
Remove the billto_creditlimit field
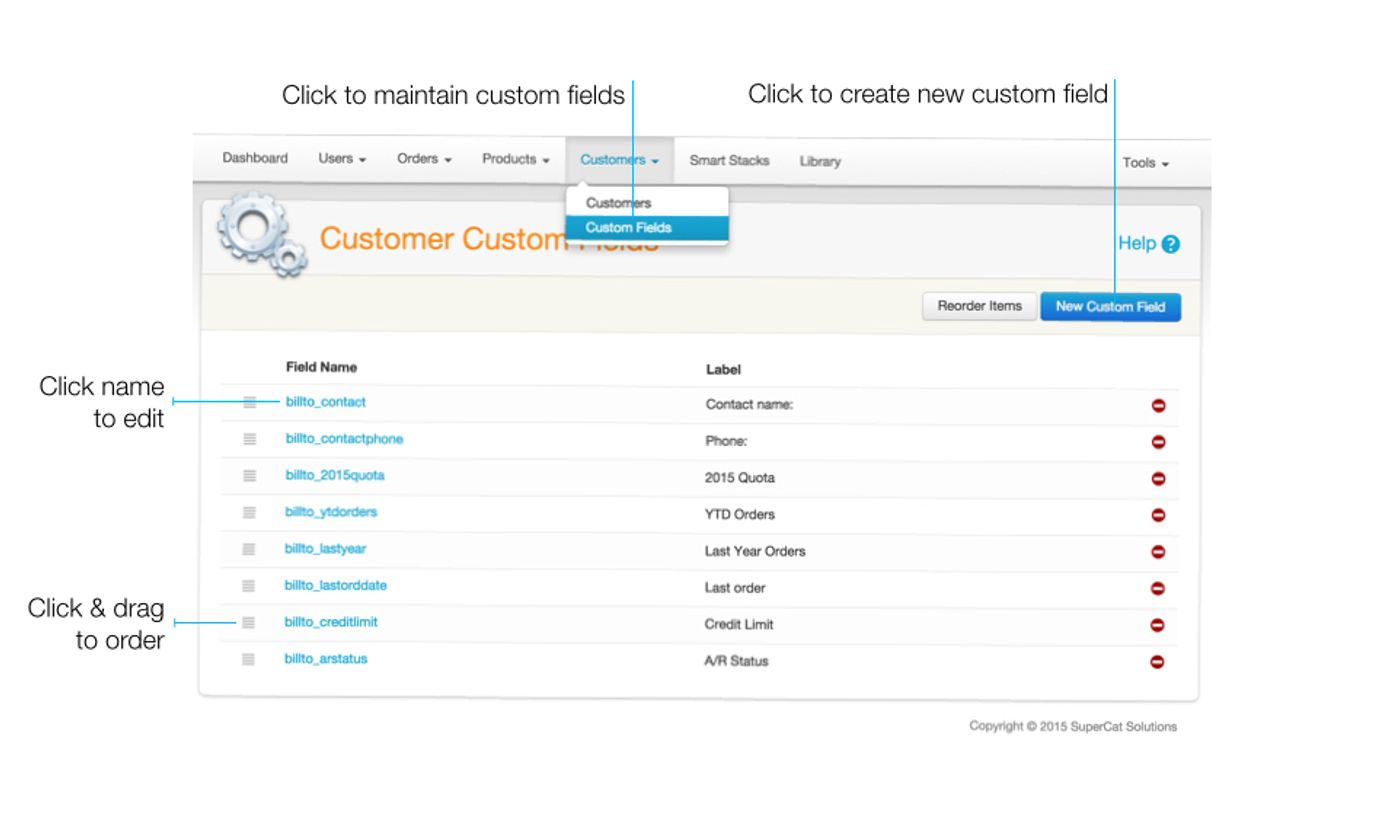[x=1158, y=625]
